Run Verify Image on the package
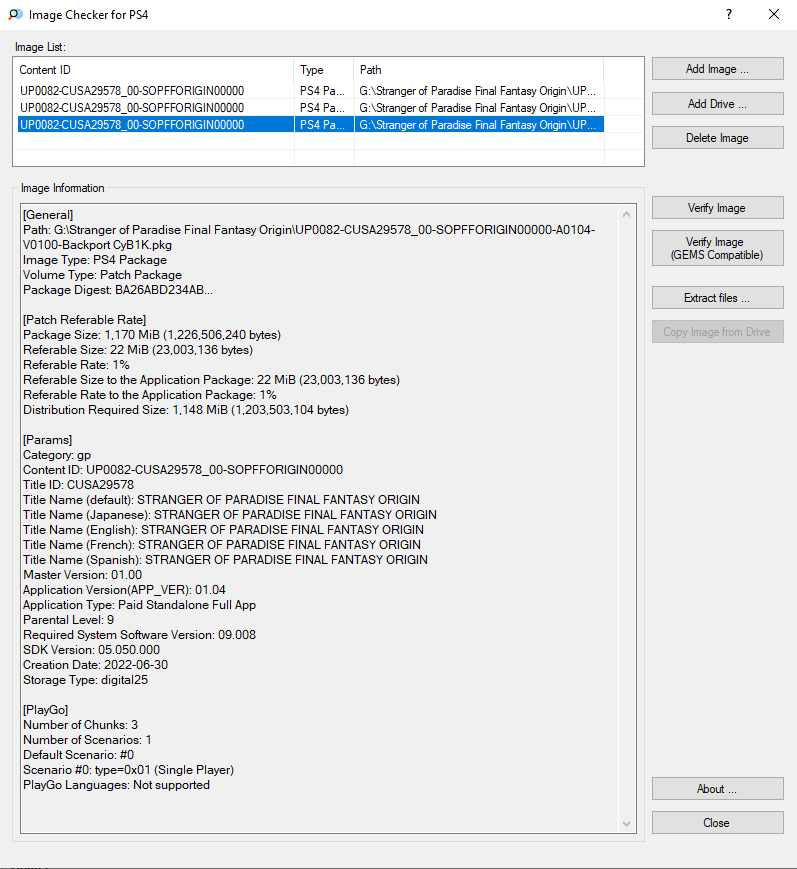Screen dimensions: 797x869 click(x=717, y=208)
